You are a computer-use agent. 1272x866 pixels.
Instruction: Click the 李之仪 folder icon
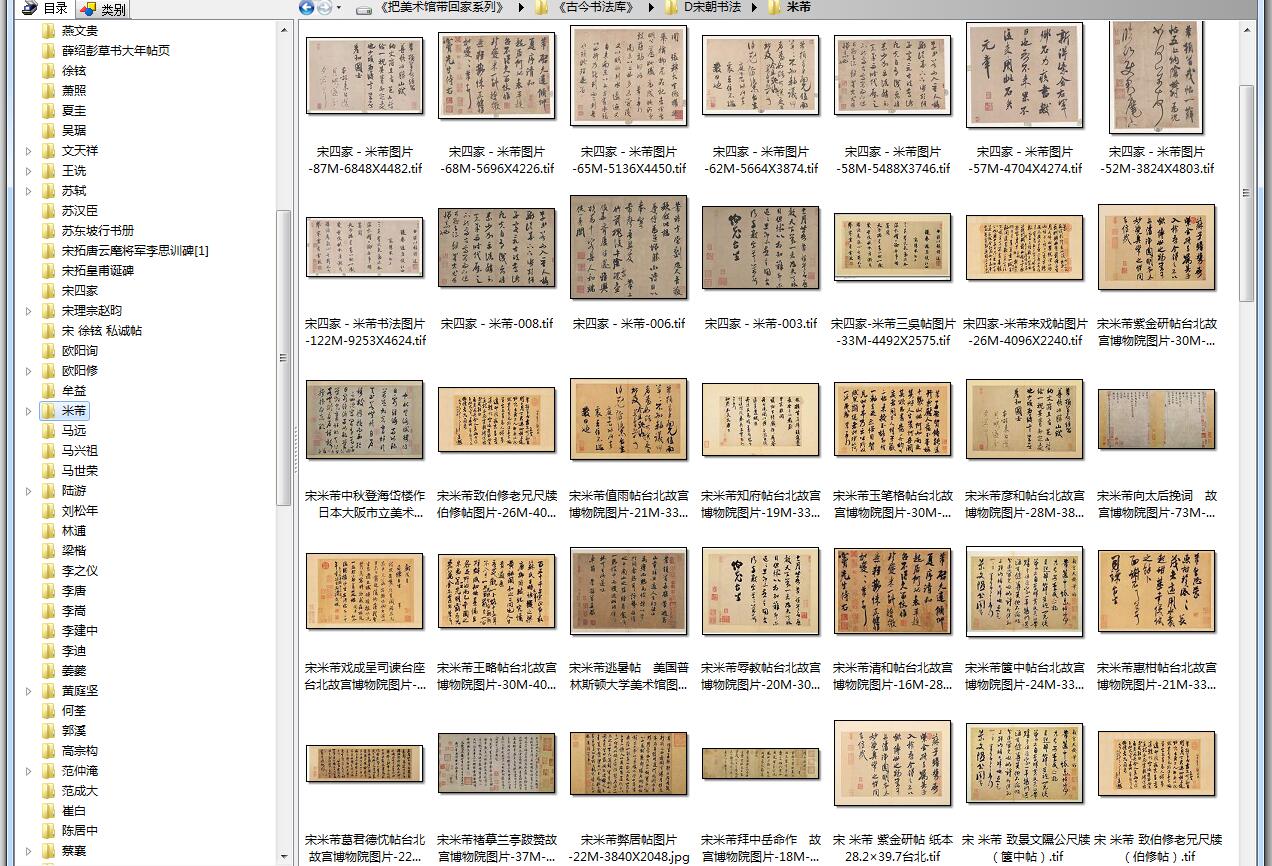point(48,570)
